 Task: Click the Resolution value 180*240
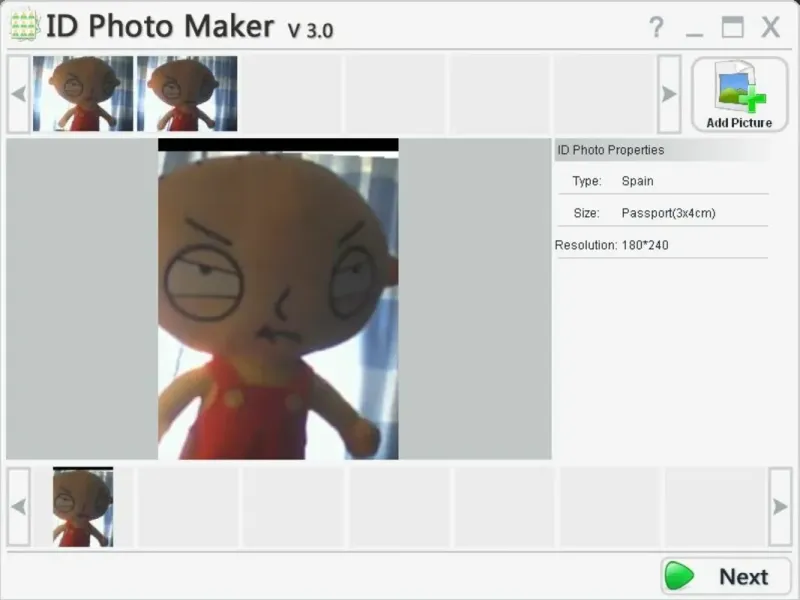pos(645,245)
